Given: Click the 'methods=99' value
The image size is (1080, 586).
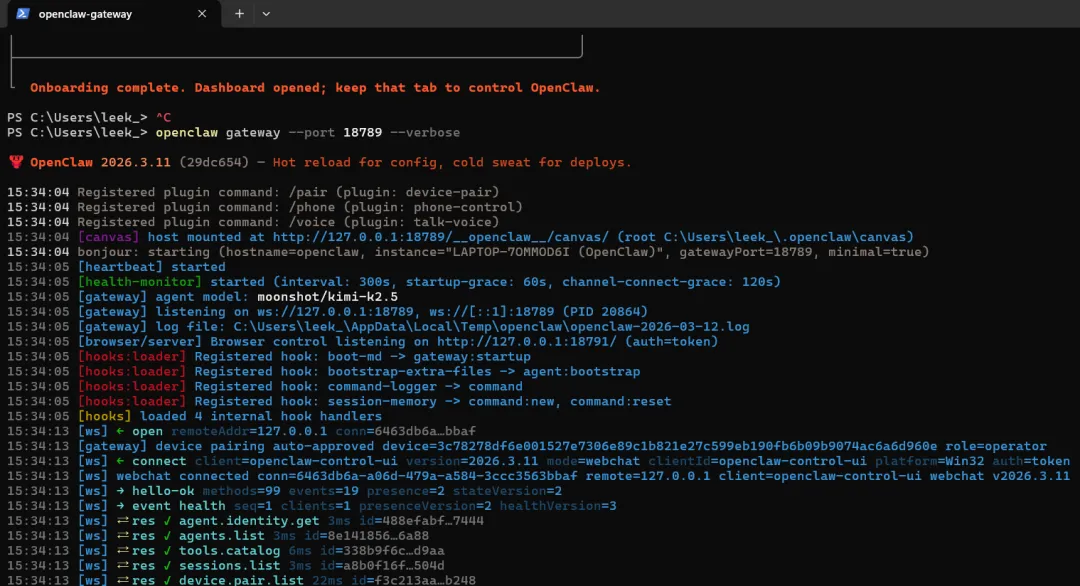Looking at the screenshot, I should (x=241, y=491).
